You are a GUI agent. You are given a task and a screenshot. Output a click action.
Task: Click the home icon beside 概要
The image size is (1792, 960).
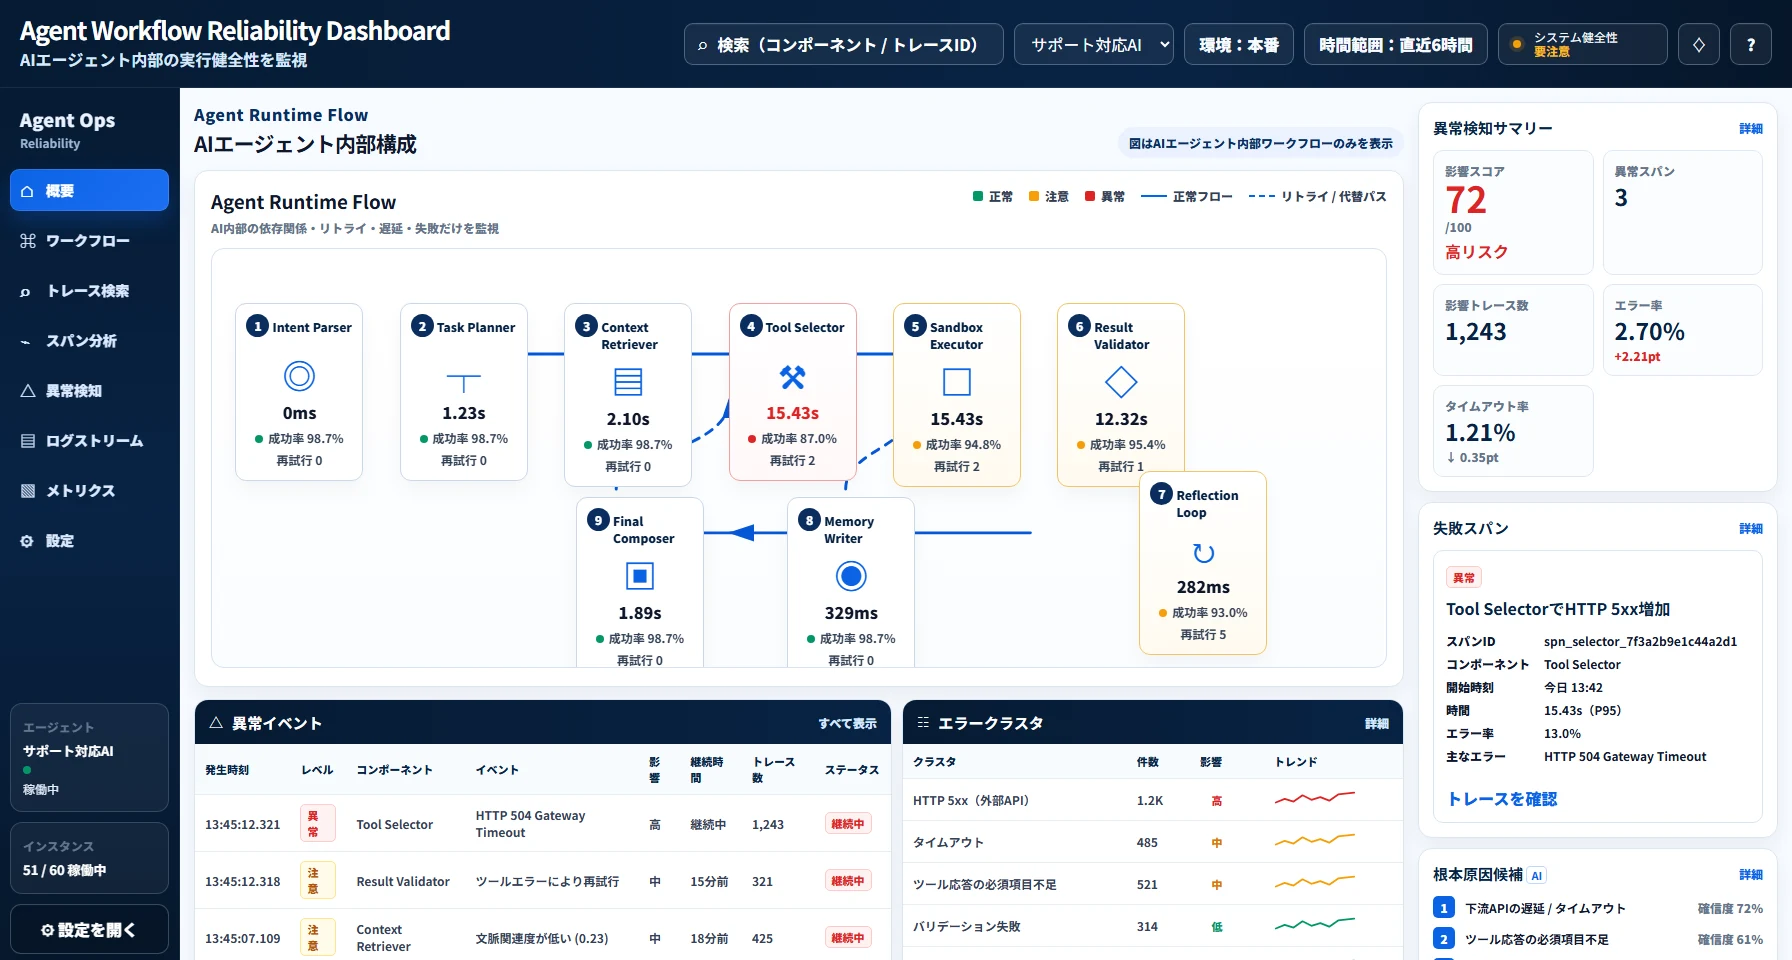28,191
